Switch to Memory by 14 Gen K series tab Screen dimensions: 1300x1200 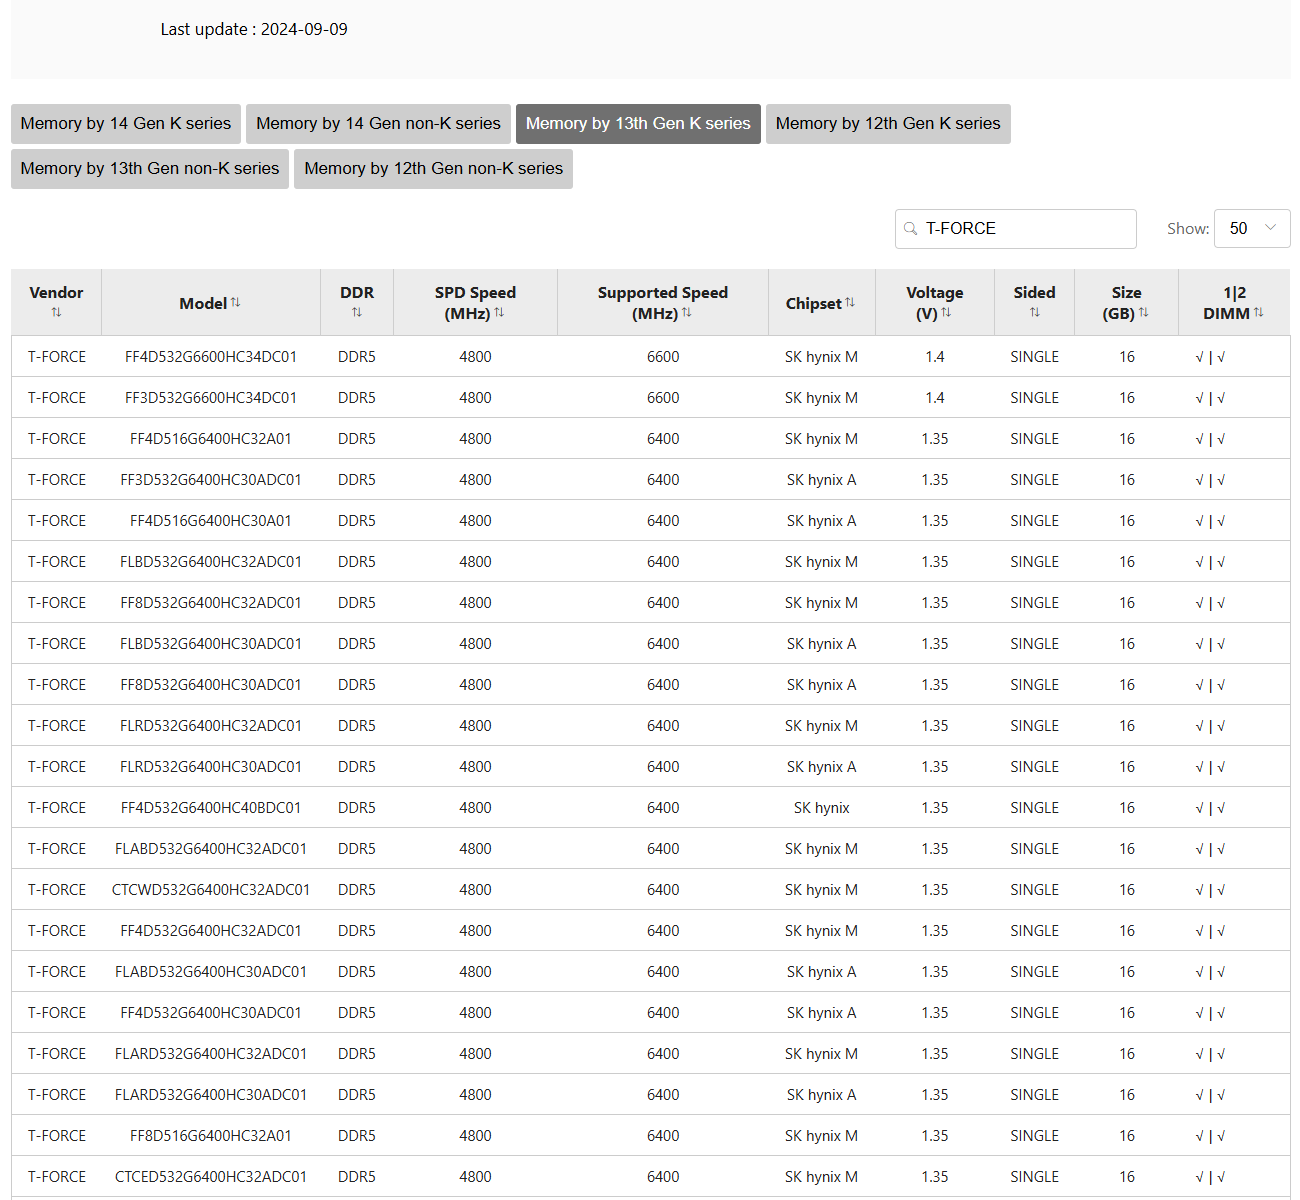click(126, 124)
